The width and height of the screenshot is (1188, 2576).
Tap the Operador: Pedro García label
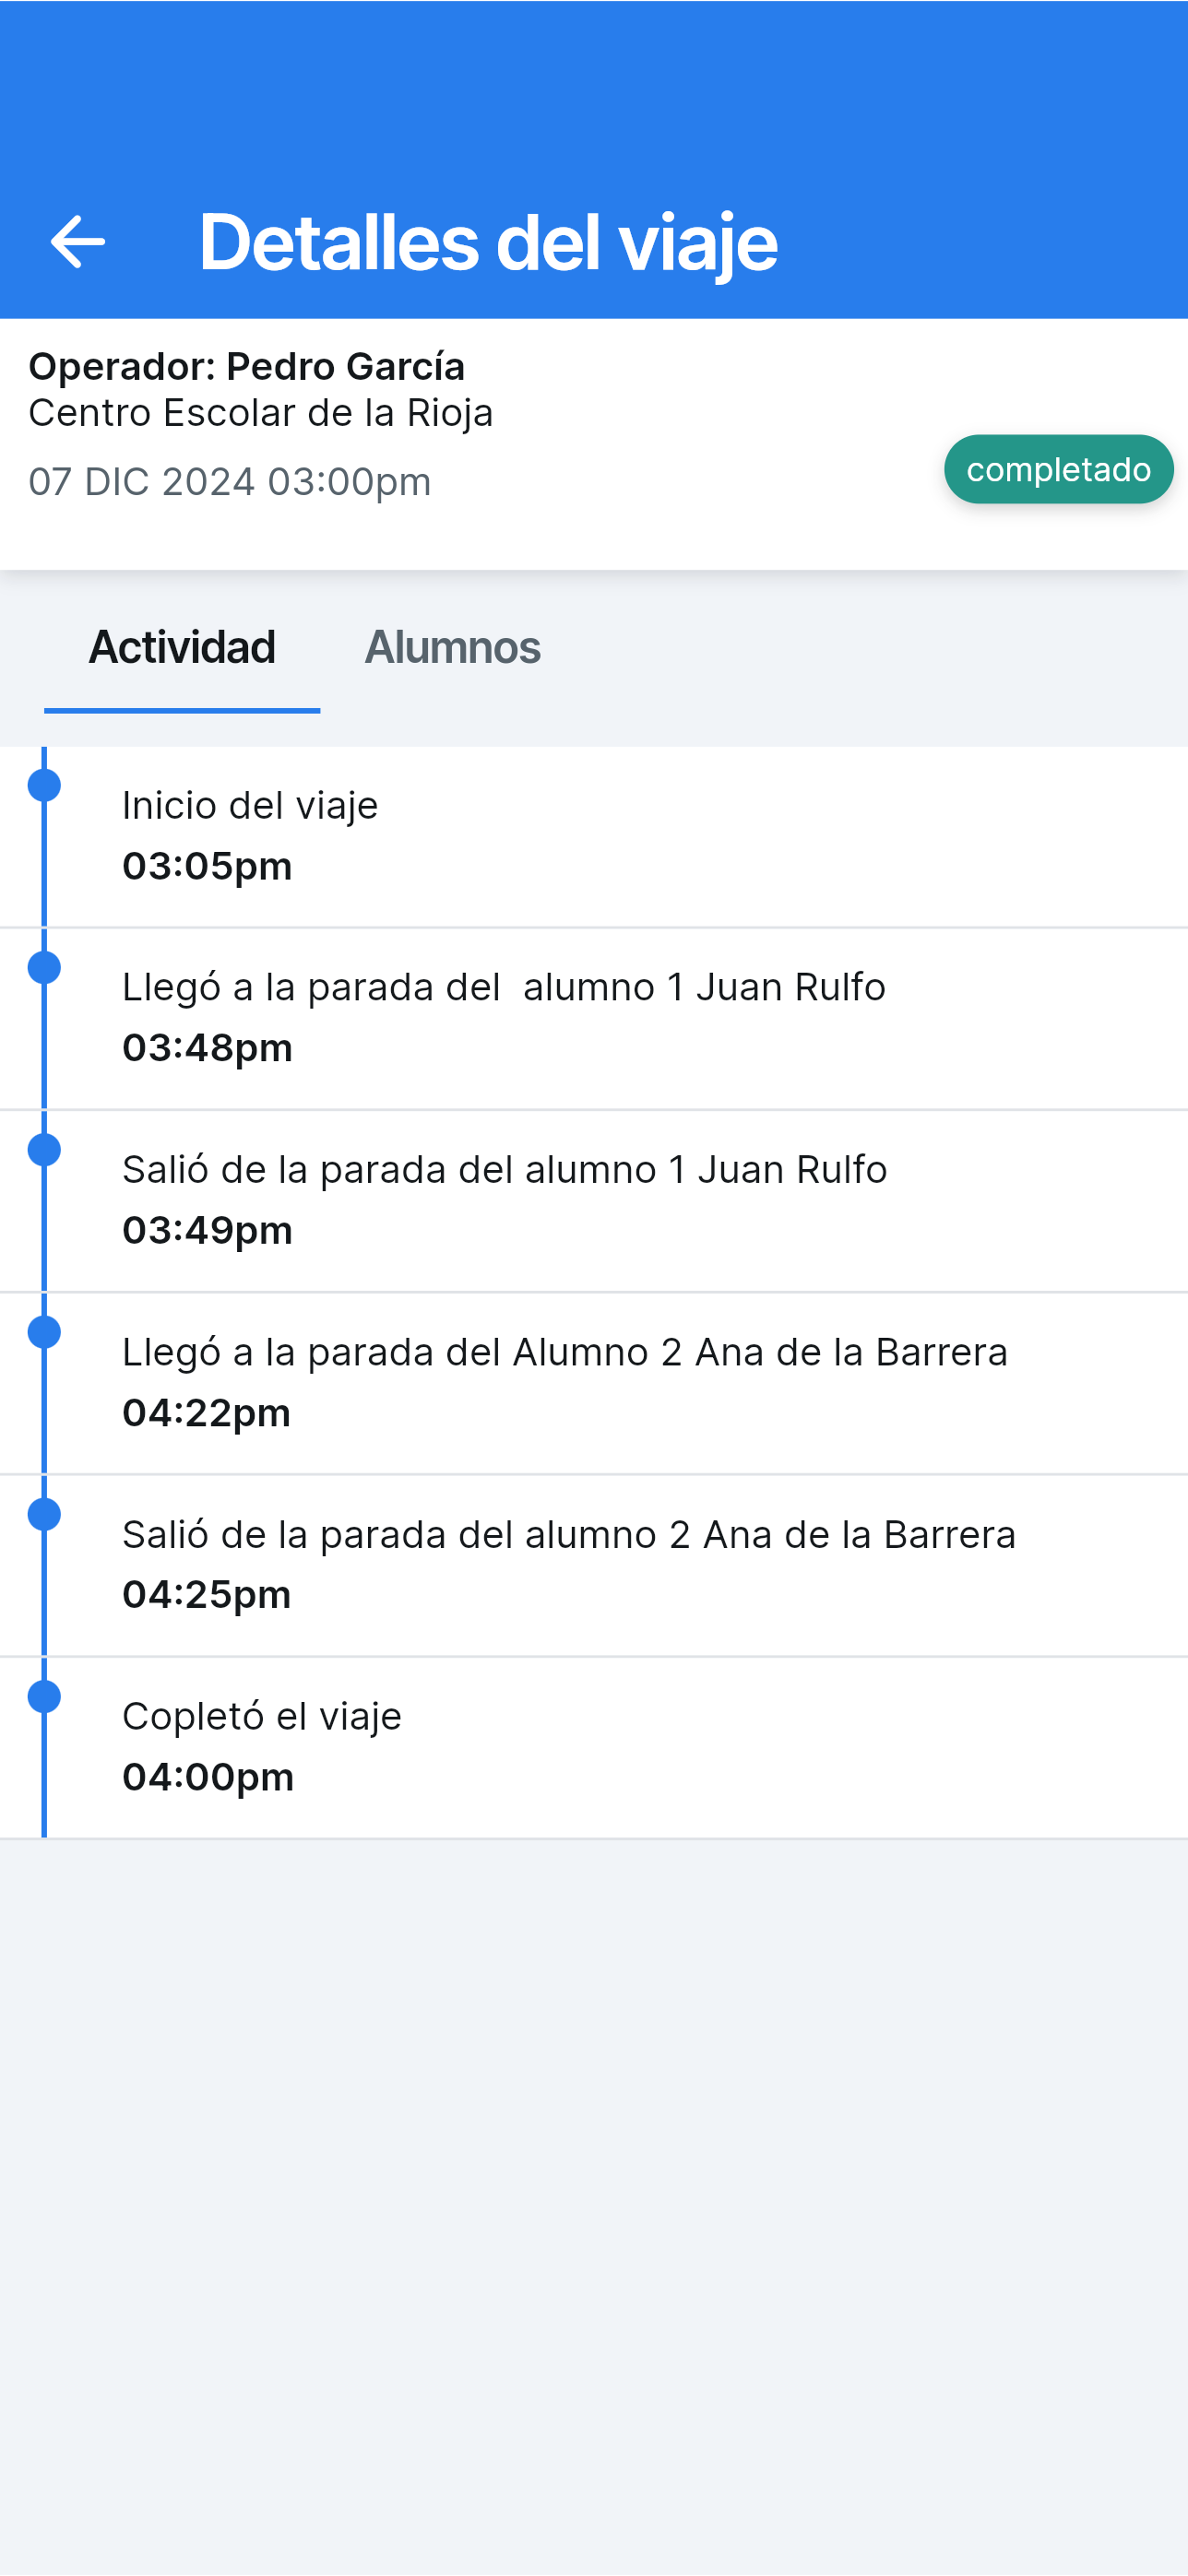tap(246, 367)
